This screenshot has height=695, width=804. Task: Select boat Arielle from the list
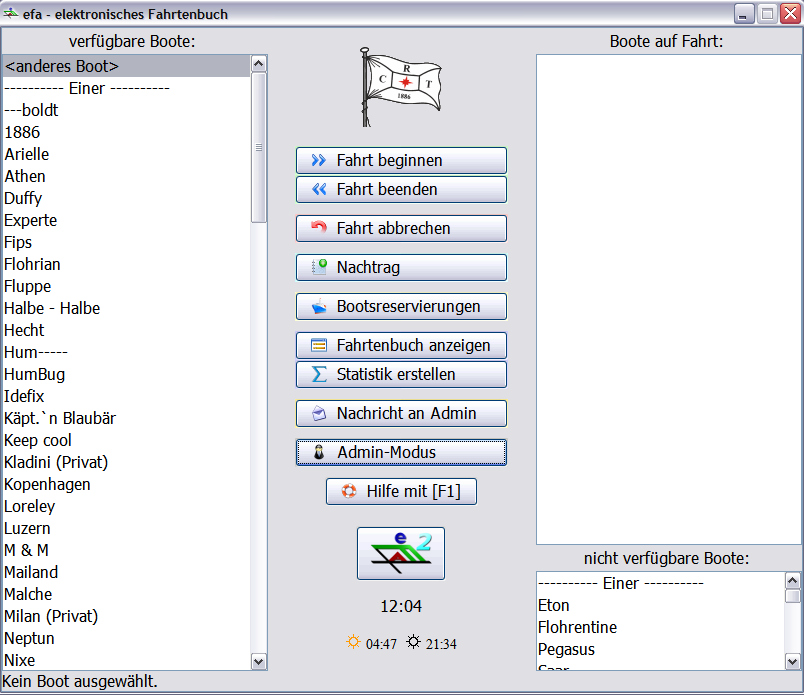pos(27,154)
